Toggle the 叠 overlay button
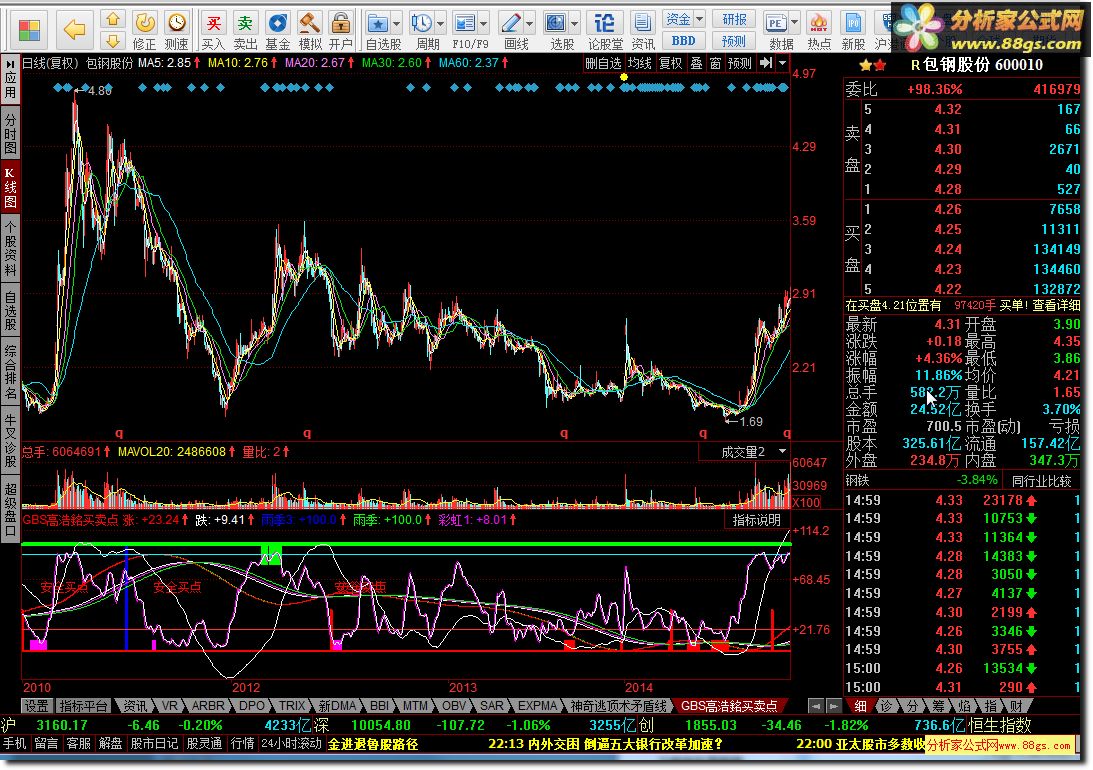Image resolution: width=1093 pixels, height=770 pixels. point(696,63)
